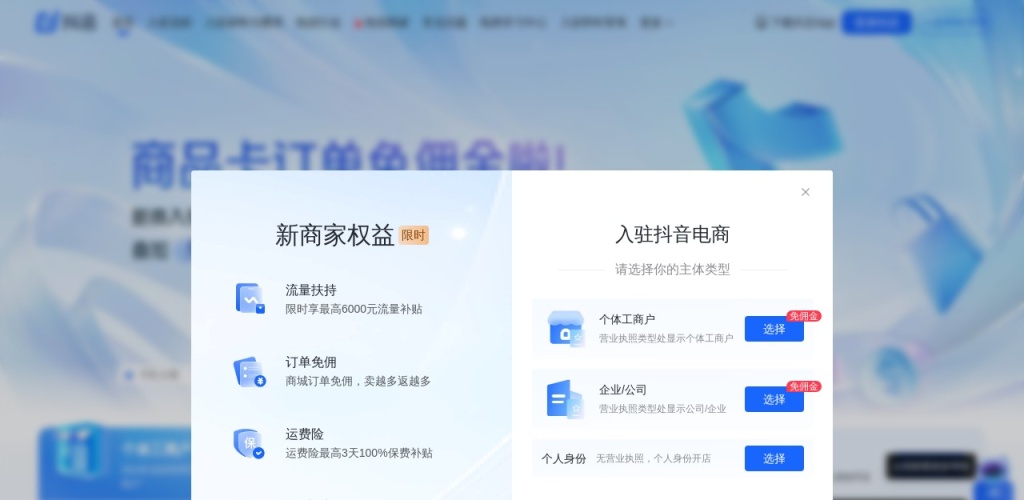The width and height of the screenshot is (1024, 500).
Task: Click the 入驻抖音电商 title
Action: coord(672,235)
